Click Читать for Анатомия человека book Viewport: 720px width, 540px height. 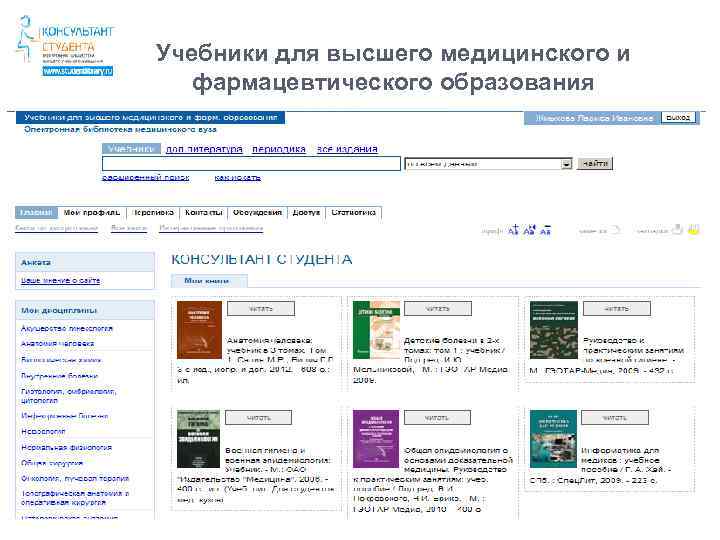point(261,309)
